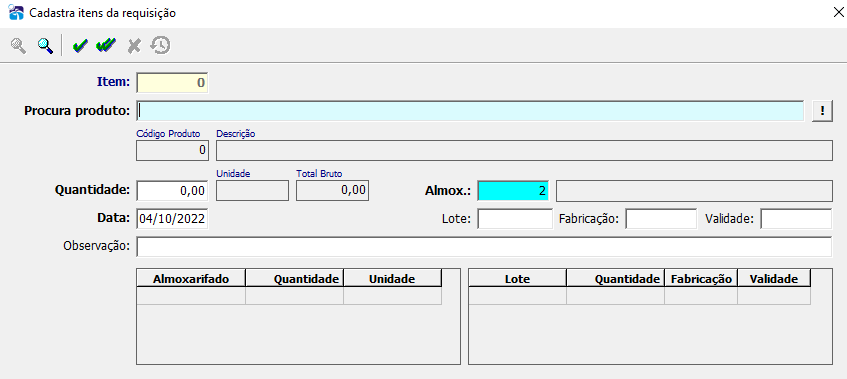Click the greyed-out magnifier search icon

pyautogui.click(x=19, y=45)
